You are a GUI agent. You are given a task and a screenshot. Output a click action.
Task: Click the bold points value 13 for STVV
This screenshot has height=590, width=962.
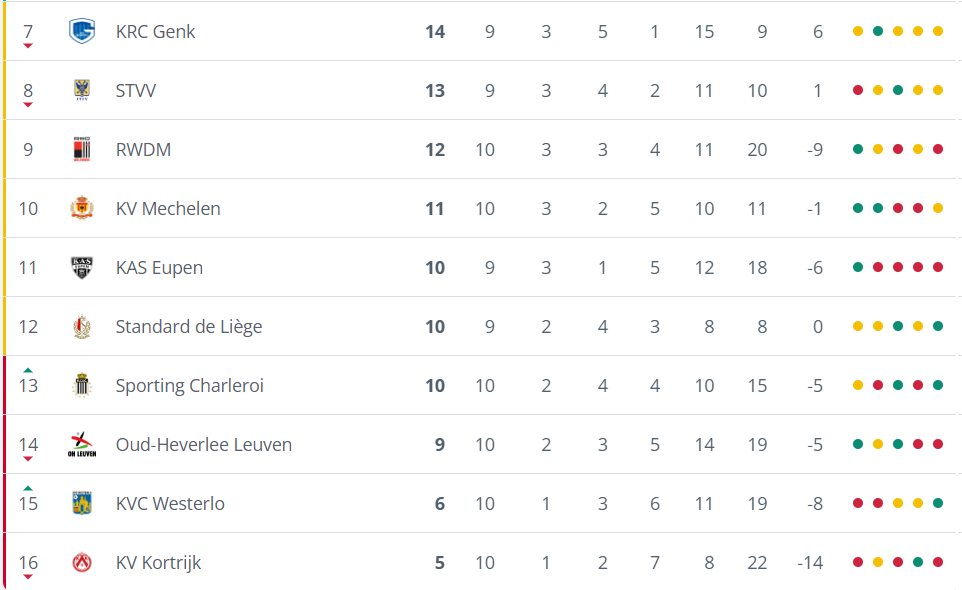(434, 90)
